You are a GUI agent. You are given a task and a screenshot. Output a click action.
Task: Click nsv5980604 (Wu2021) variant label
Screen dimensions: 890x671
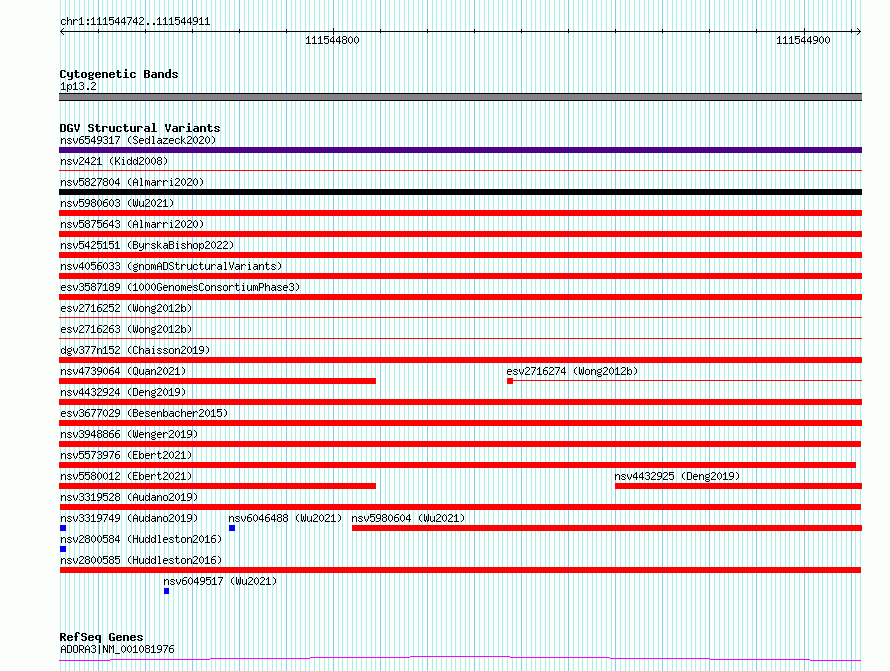point(408,518)
